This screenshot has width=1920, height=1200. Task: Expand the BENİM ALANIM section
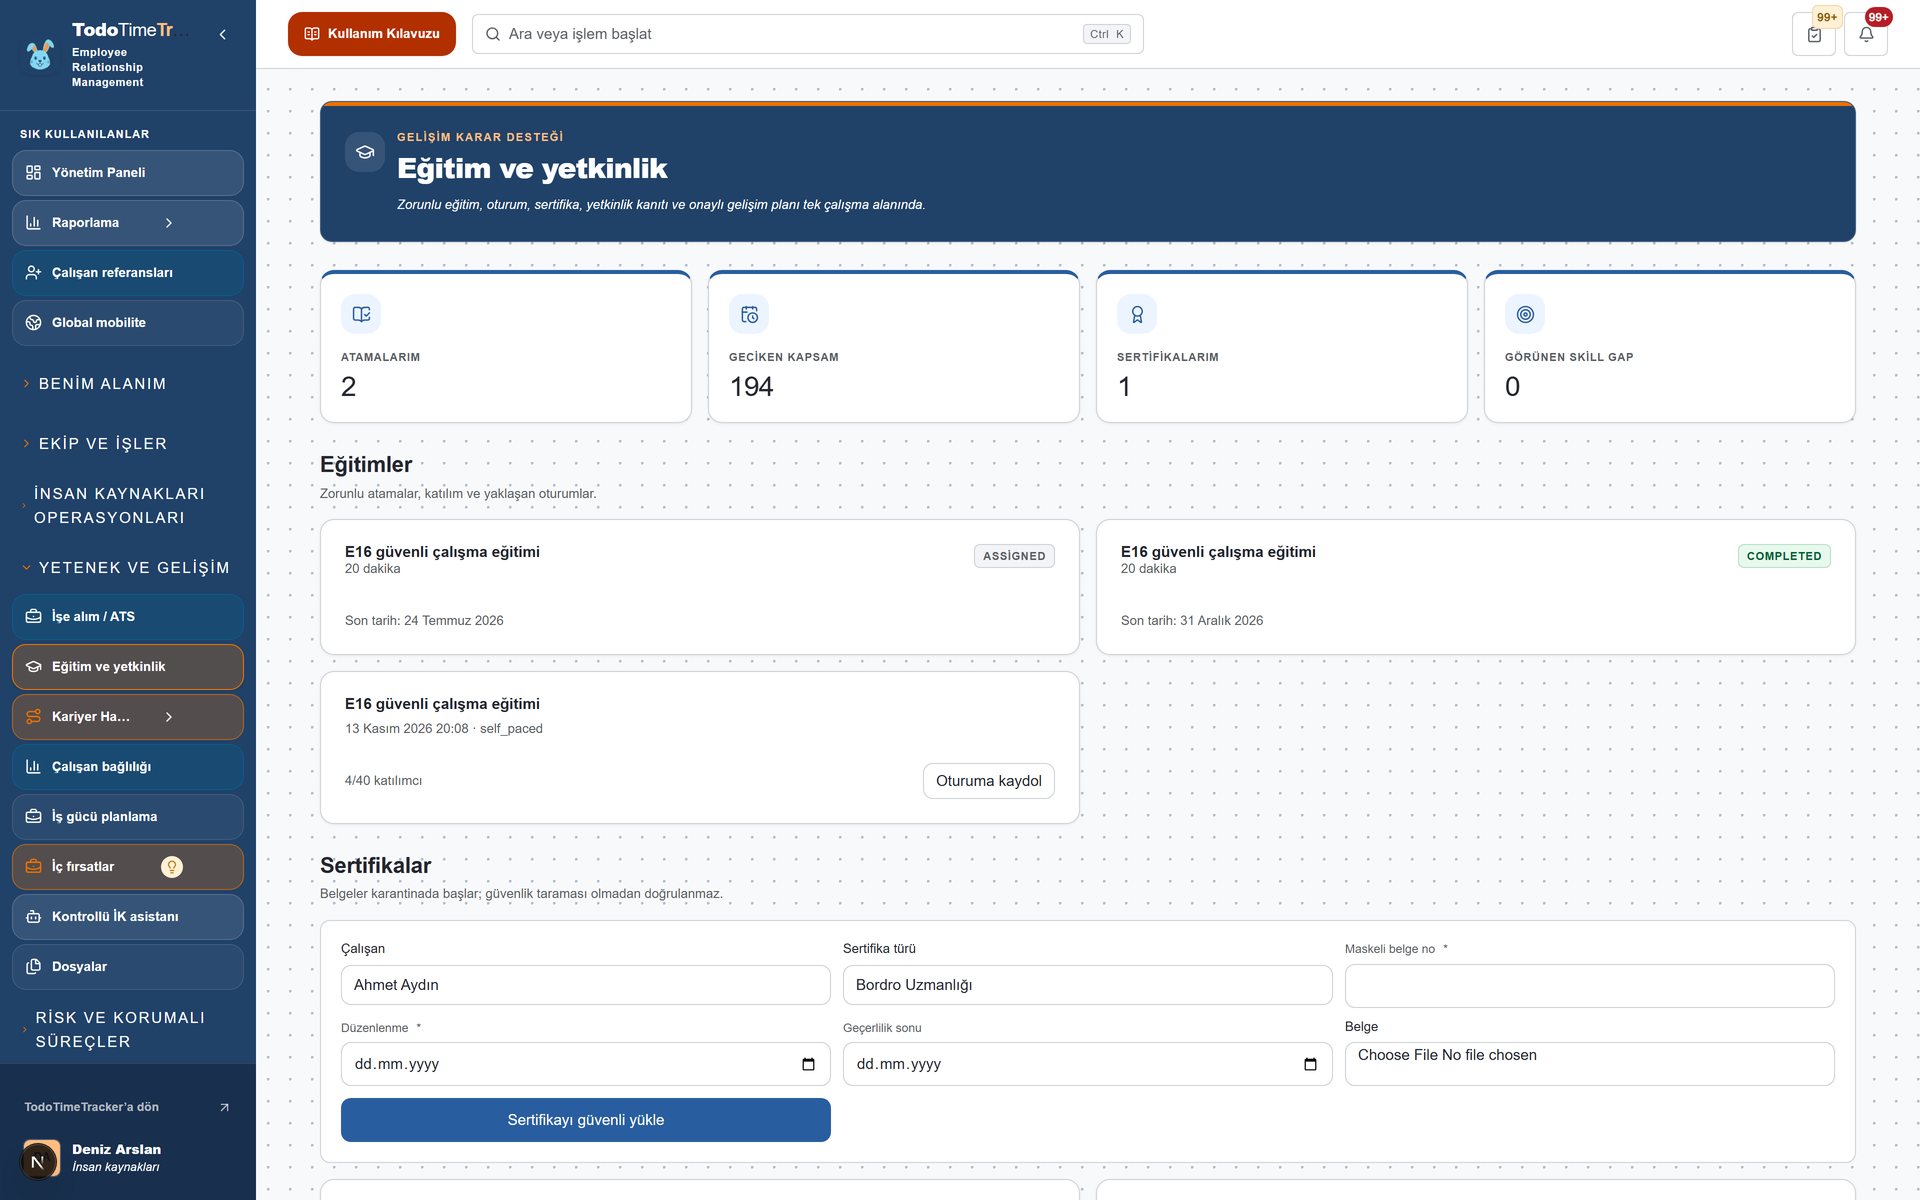click(x=102, y=384)
